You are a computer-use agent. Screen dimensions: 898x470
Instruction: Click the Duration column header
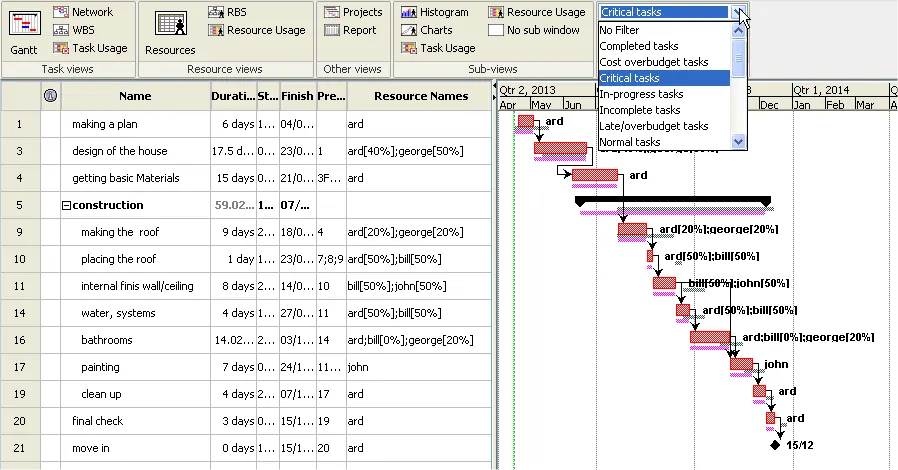point(233,96)
